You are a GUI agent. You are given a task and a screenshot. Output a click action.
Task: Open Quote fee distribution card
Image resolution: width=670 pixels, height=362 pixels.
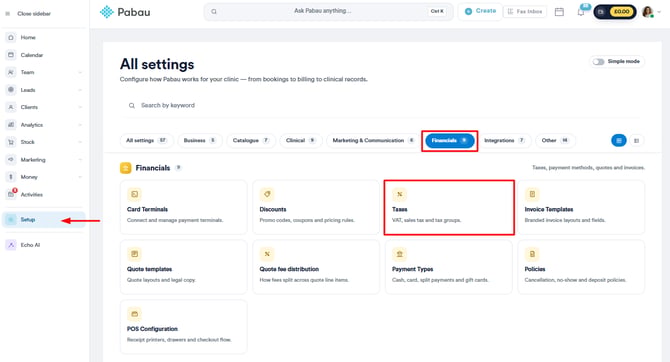click(x=316, y=267)
